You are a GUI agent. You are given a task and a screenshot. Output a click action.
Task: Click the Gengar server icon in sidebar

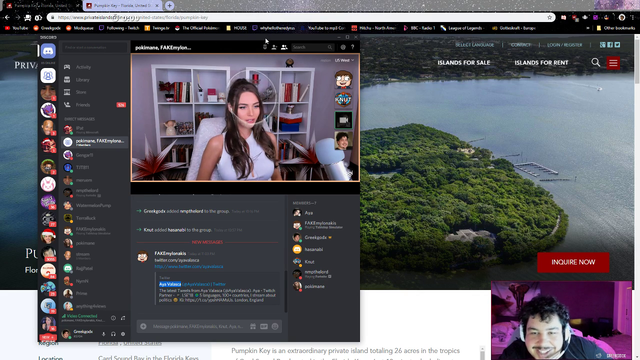(48, 110)
